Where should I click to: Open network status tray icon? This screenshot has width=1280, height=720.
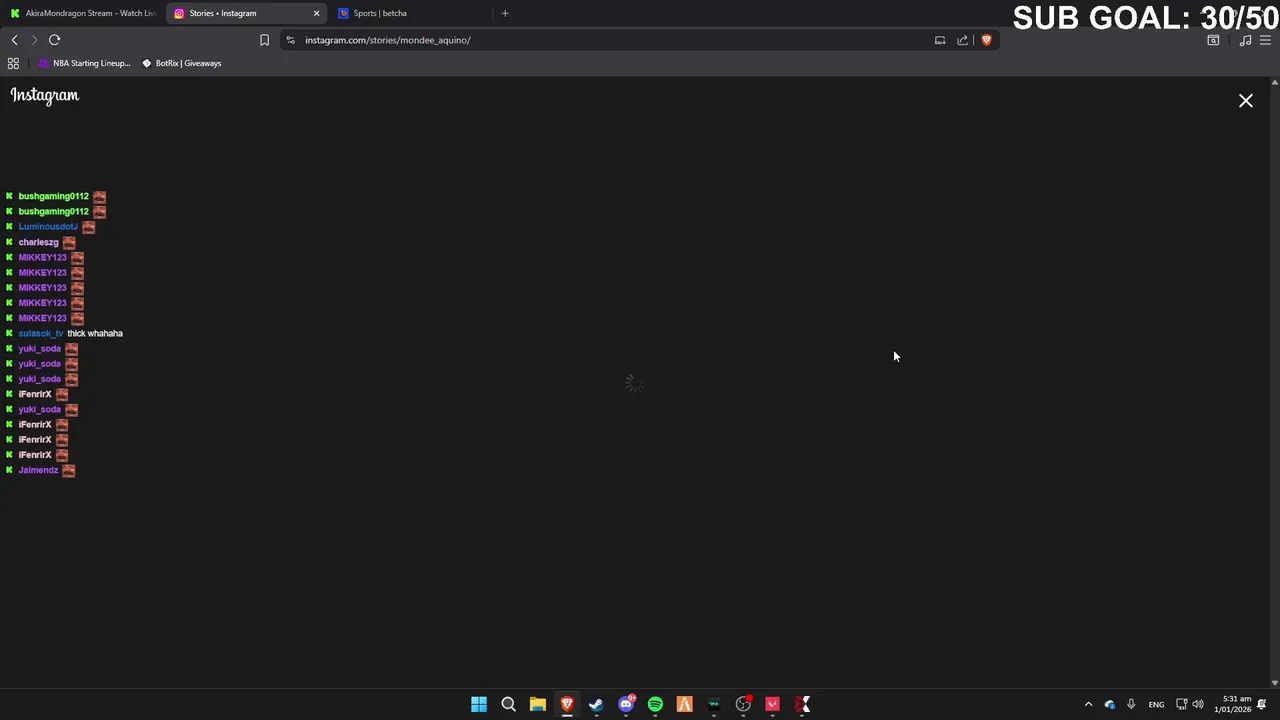[x=1181, y=704]
